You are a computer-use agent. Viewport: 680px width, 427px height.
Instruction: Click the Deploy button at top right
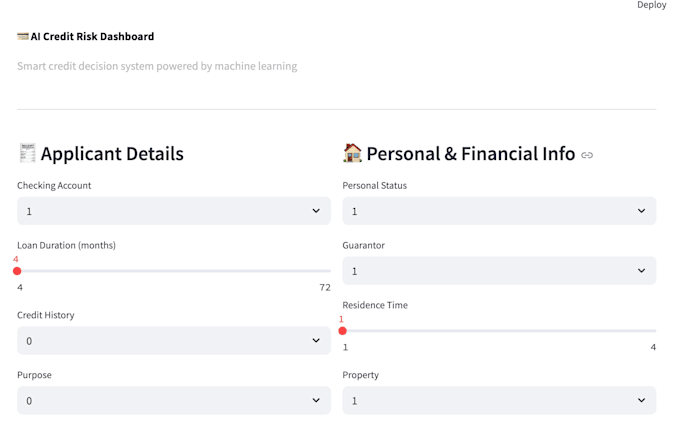651,5
